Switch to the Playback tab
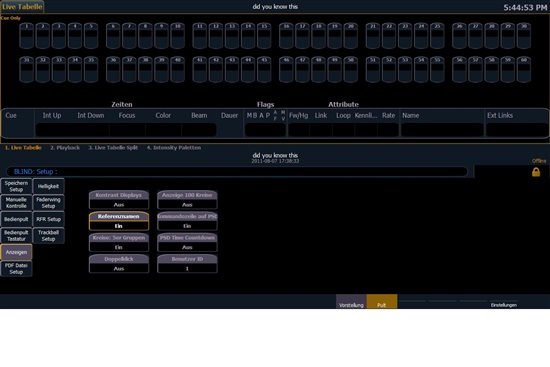The width and height of the screenshot is (550, 367). pyautogui.click(x=65, y=148)
